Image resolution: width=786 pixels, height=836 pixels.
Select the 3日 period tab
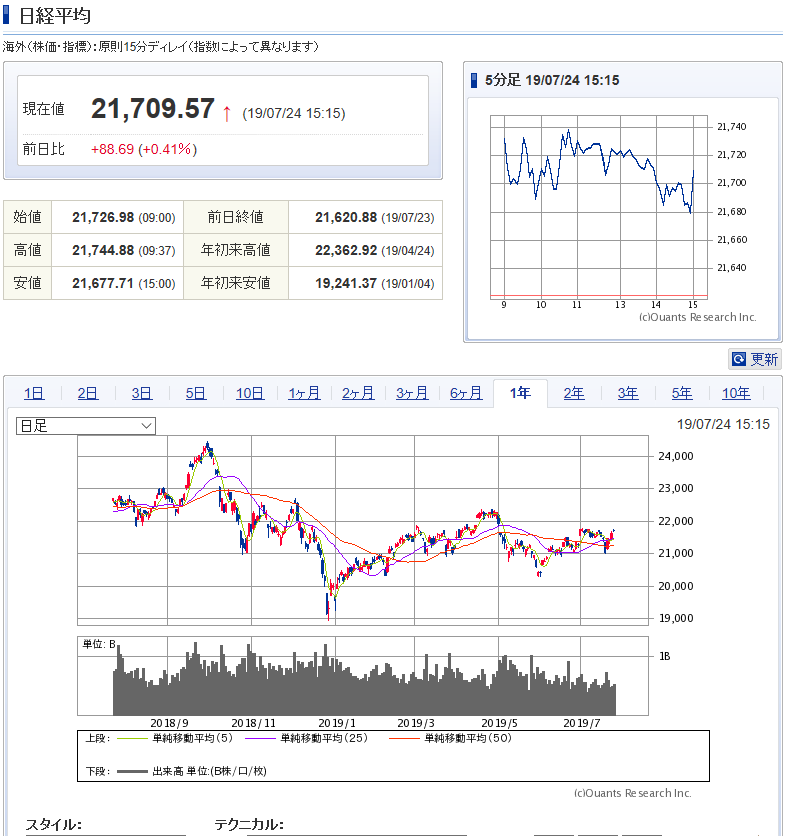click(141, 393)
